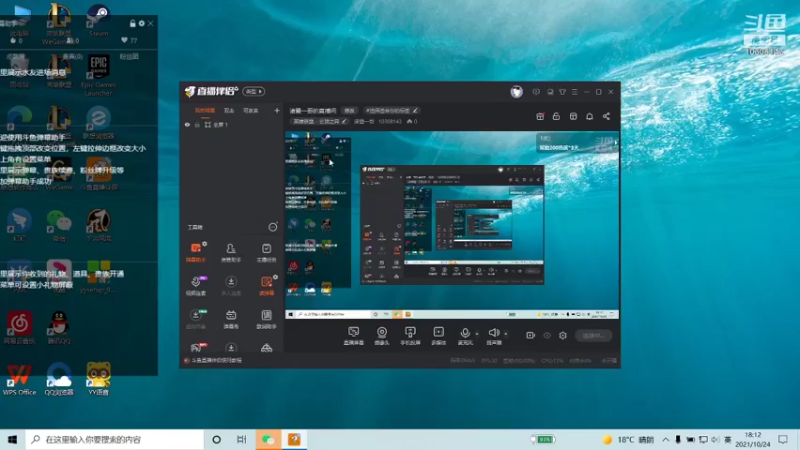This screenshot has height=450, width=800.
Task: Add a screen capture source
Action: [x=353, y=336]
